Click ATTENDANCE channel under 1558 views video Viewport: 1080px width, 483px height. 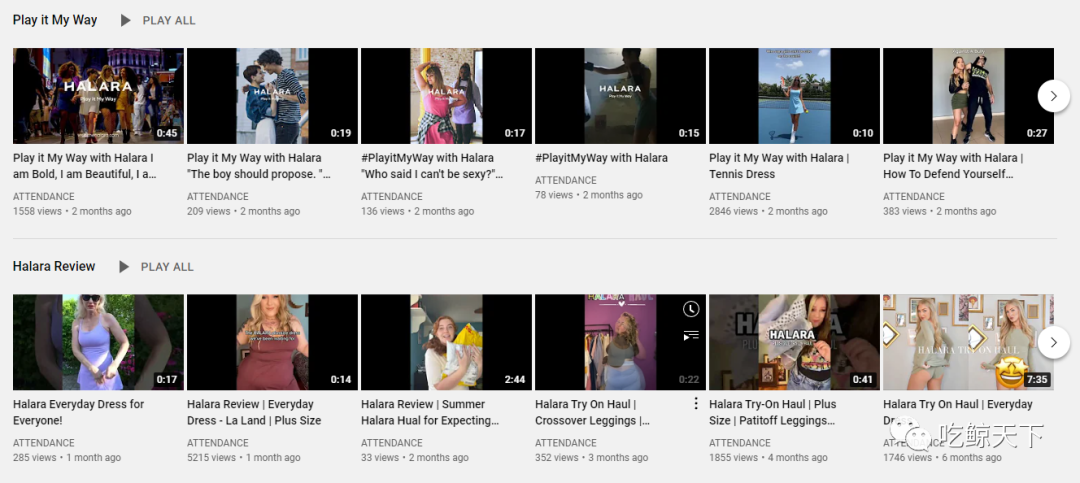point(43,196)
